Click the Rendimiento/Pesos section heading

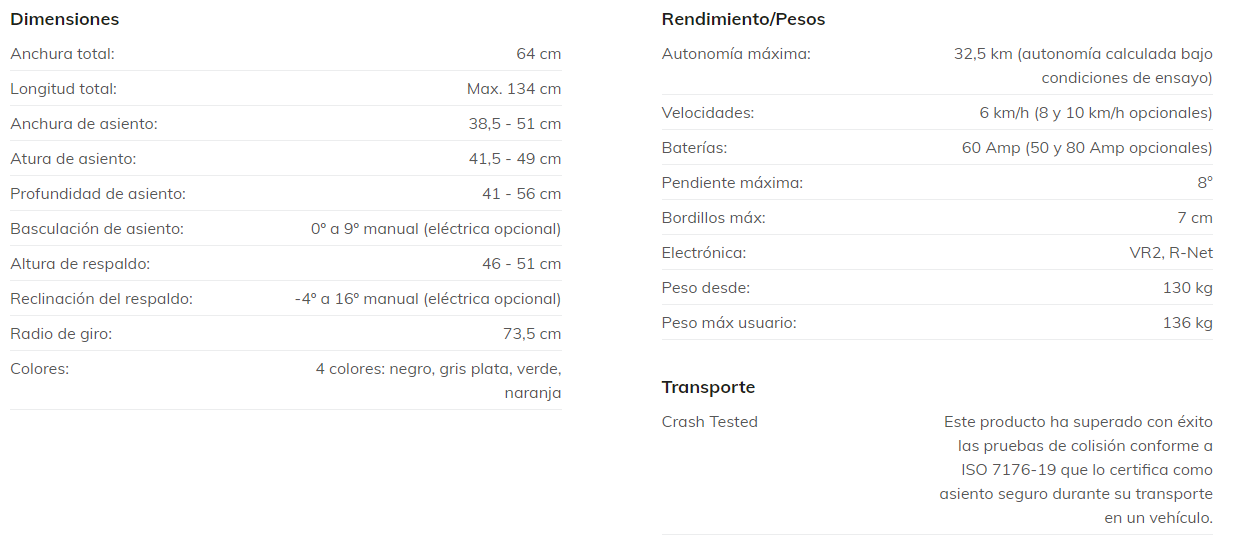point(743,19)
